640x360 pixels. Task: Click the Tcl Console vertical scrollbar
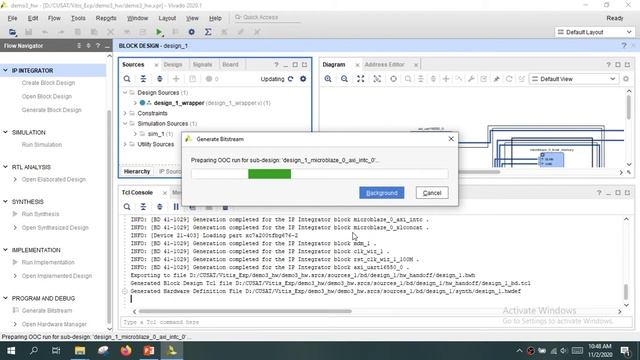(x=626, y=291)
